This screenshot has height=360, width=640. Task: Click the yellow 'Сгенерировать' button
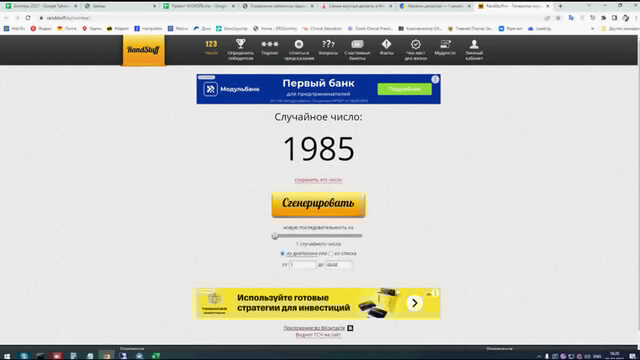pos(318,204)
